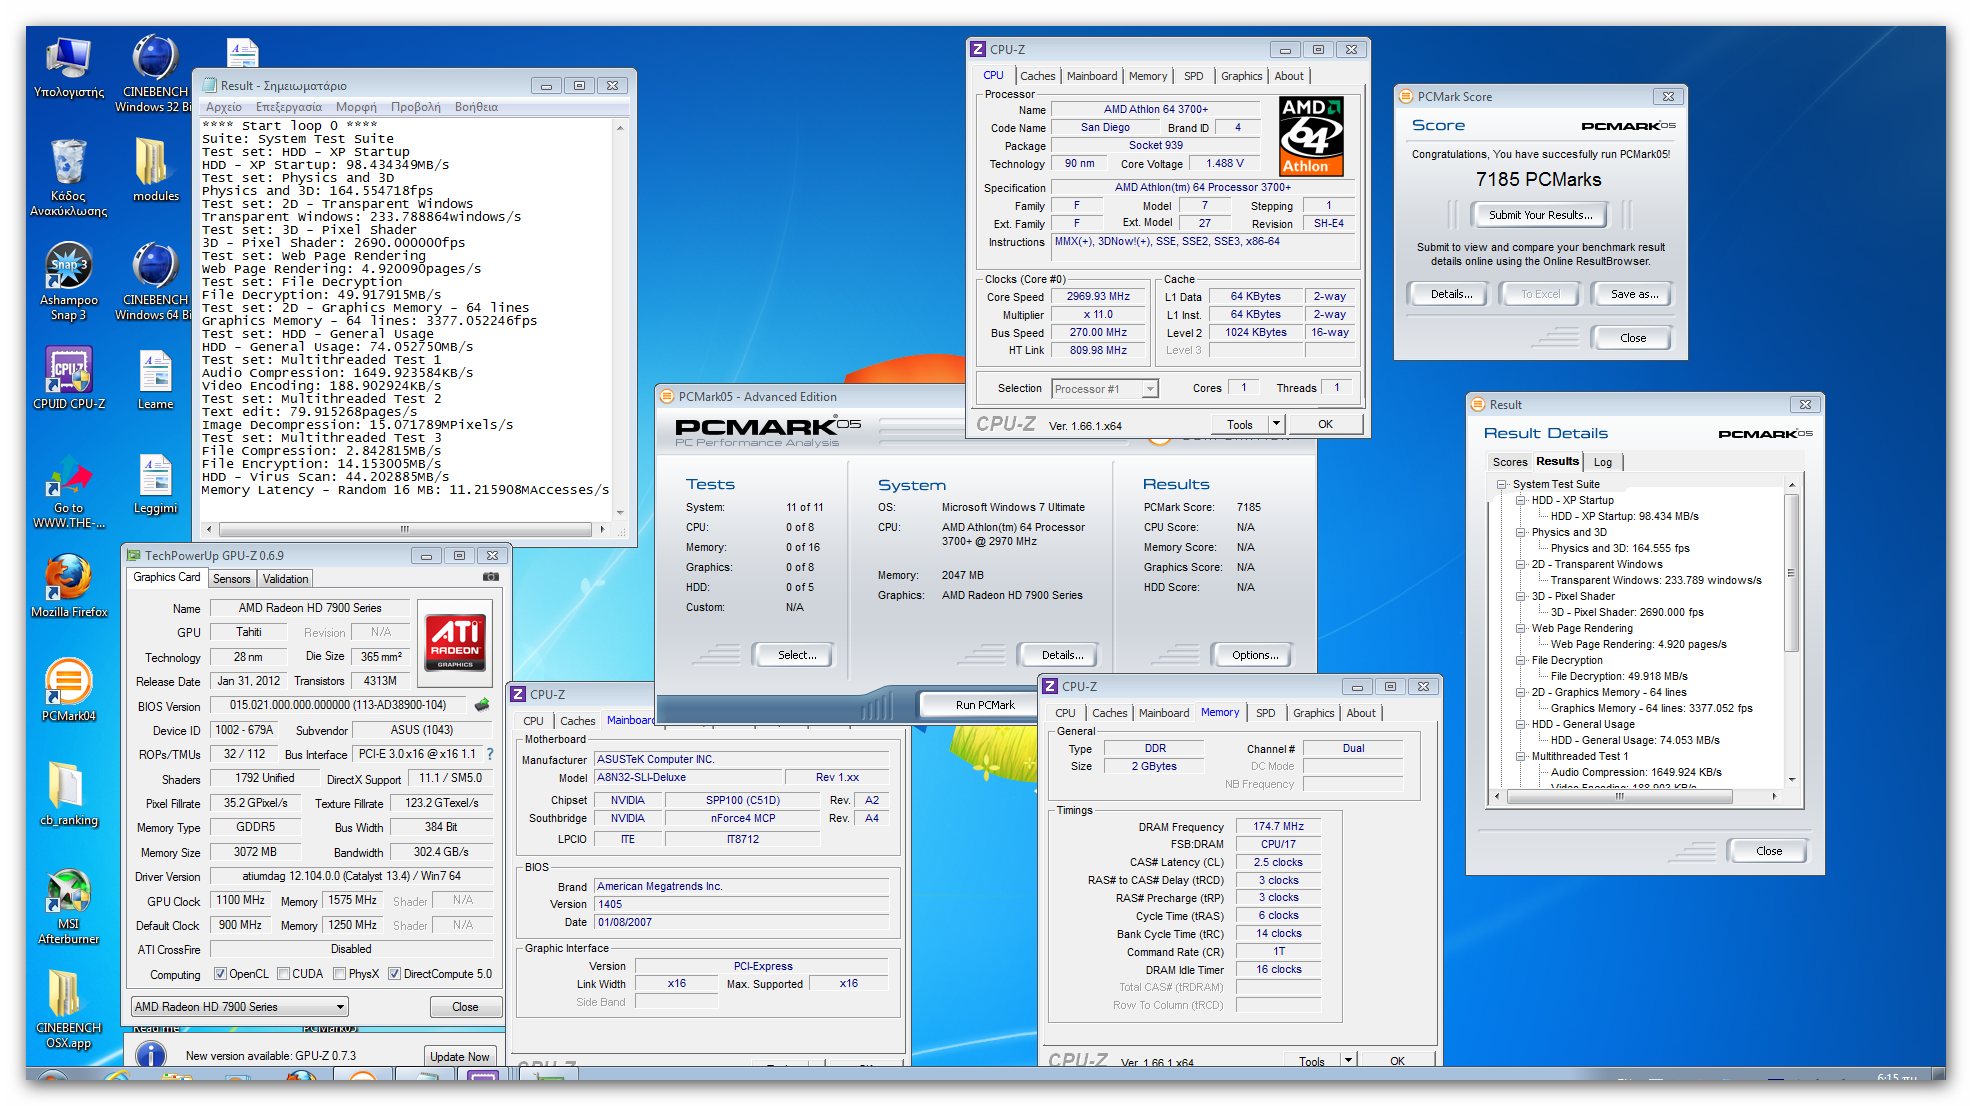The width and height of the screenshot is (1972, 1106).
Task: Open the Log tab in Result Details
Action: click(x=1603, y=462)
